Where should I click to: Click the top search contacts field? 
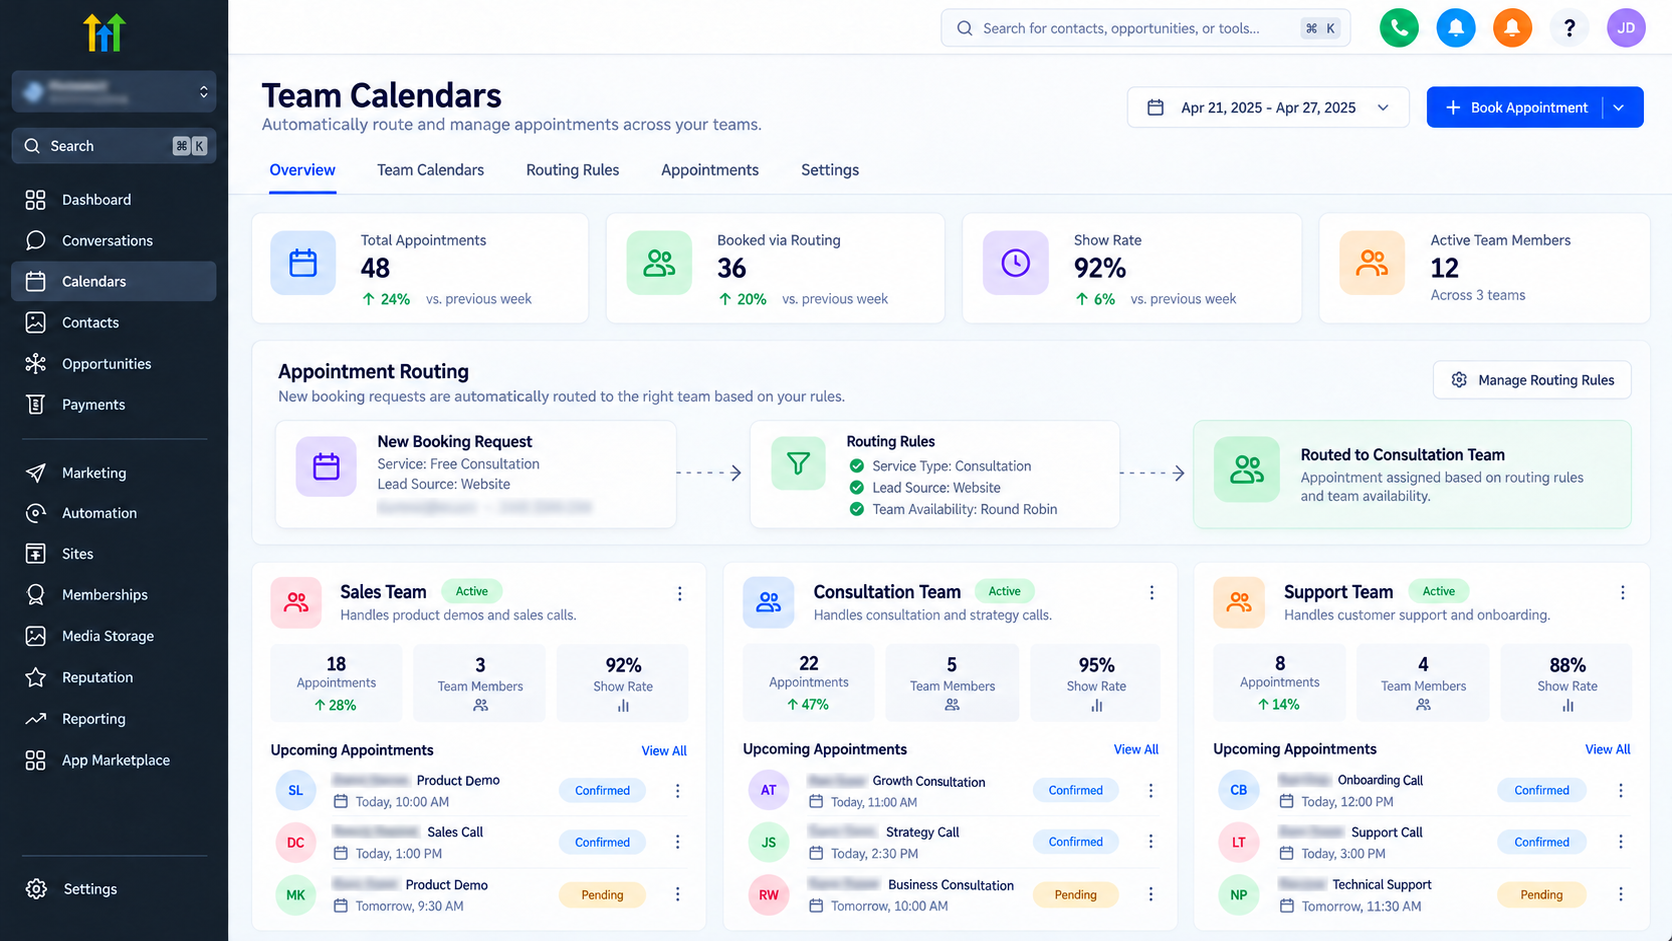click(1146, 28)
